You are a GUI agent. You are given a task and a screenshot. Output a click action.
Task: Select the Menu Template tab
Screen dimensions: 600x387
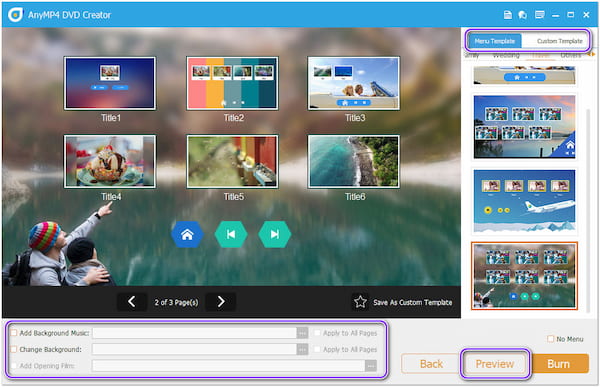pyautogui.click(x=494, y=41)
